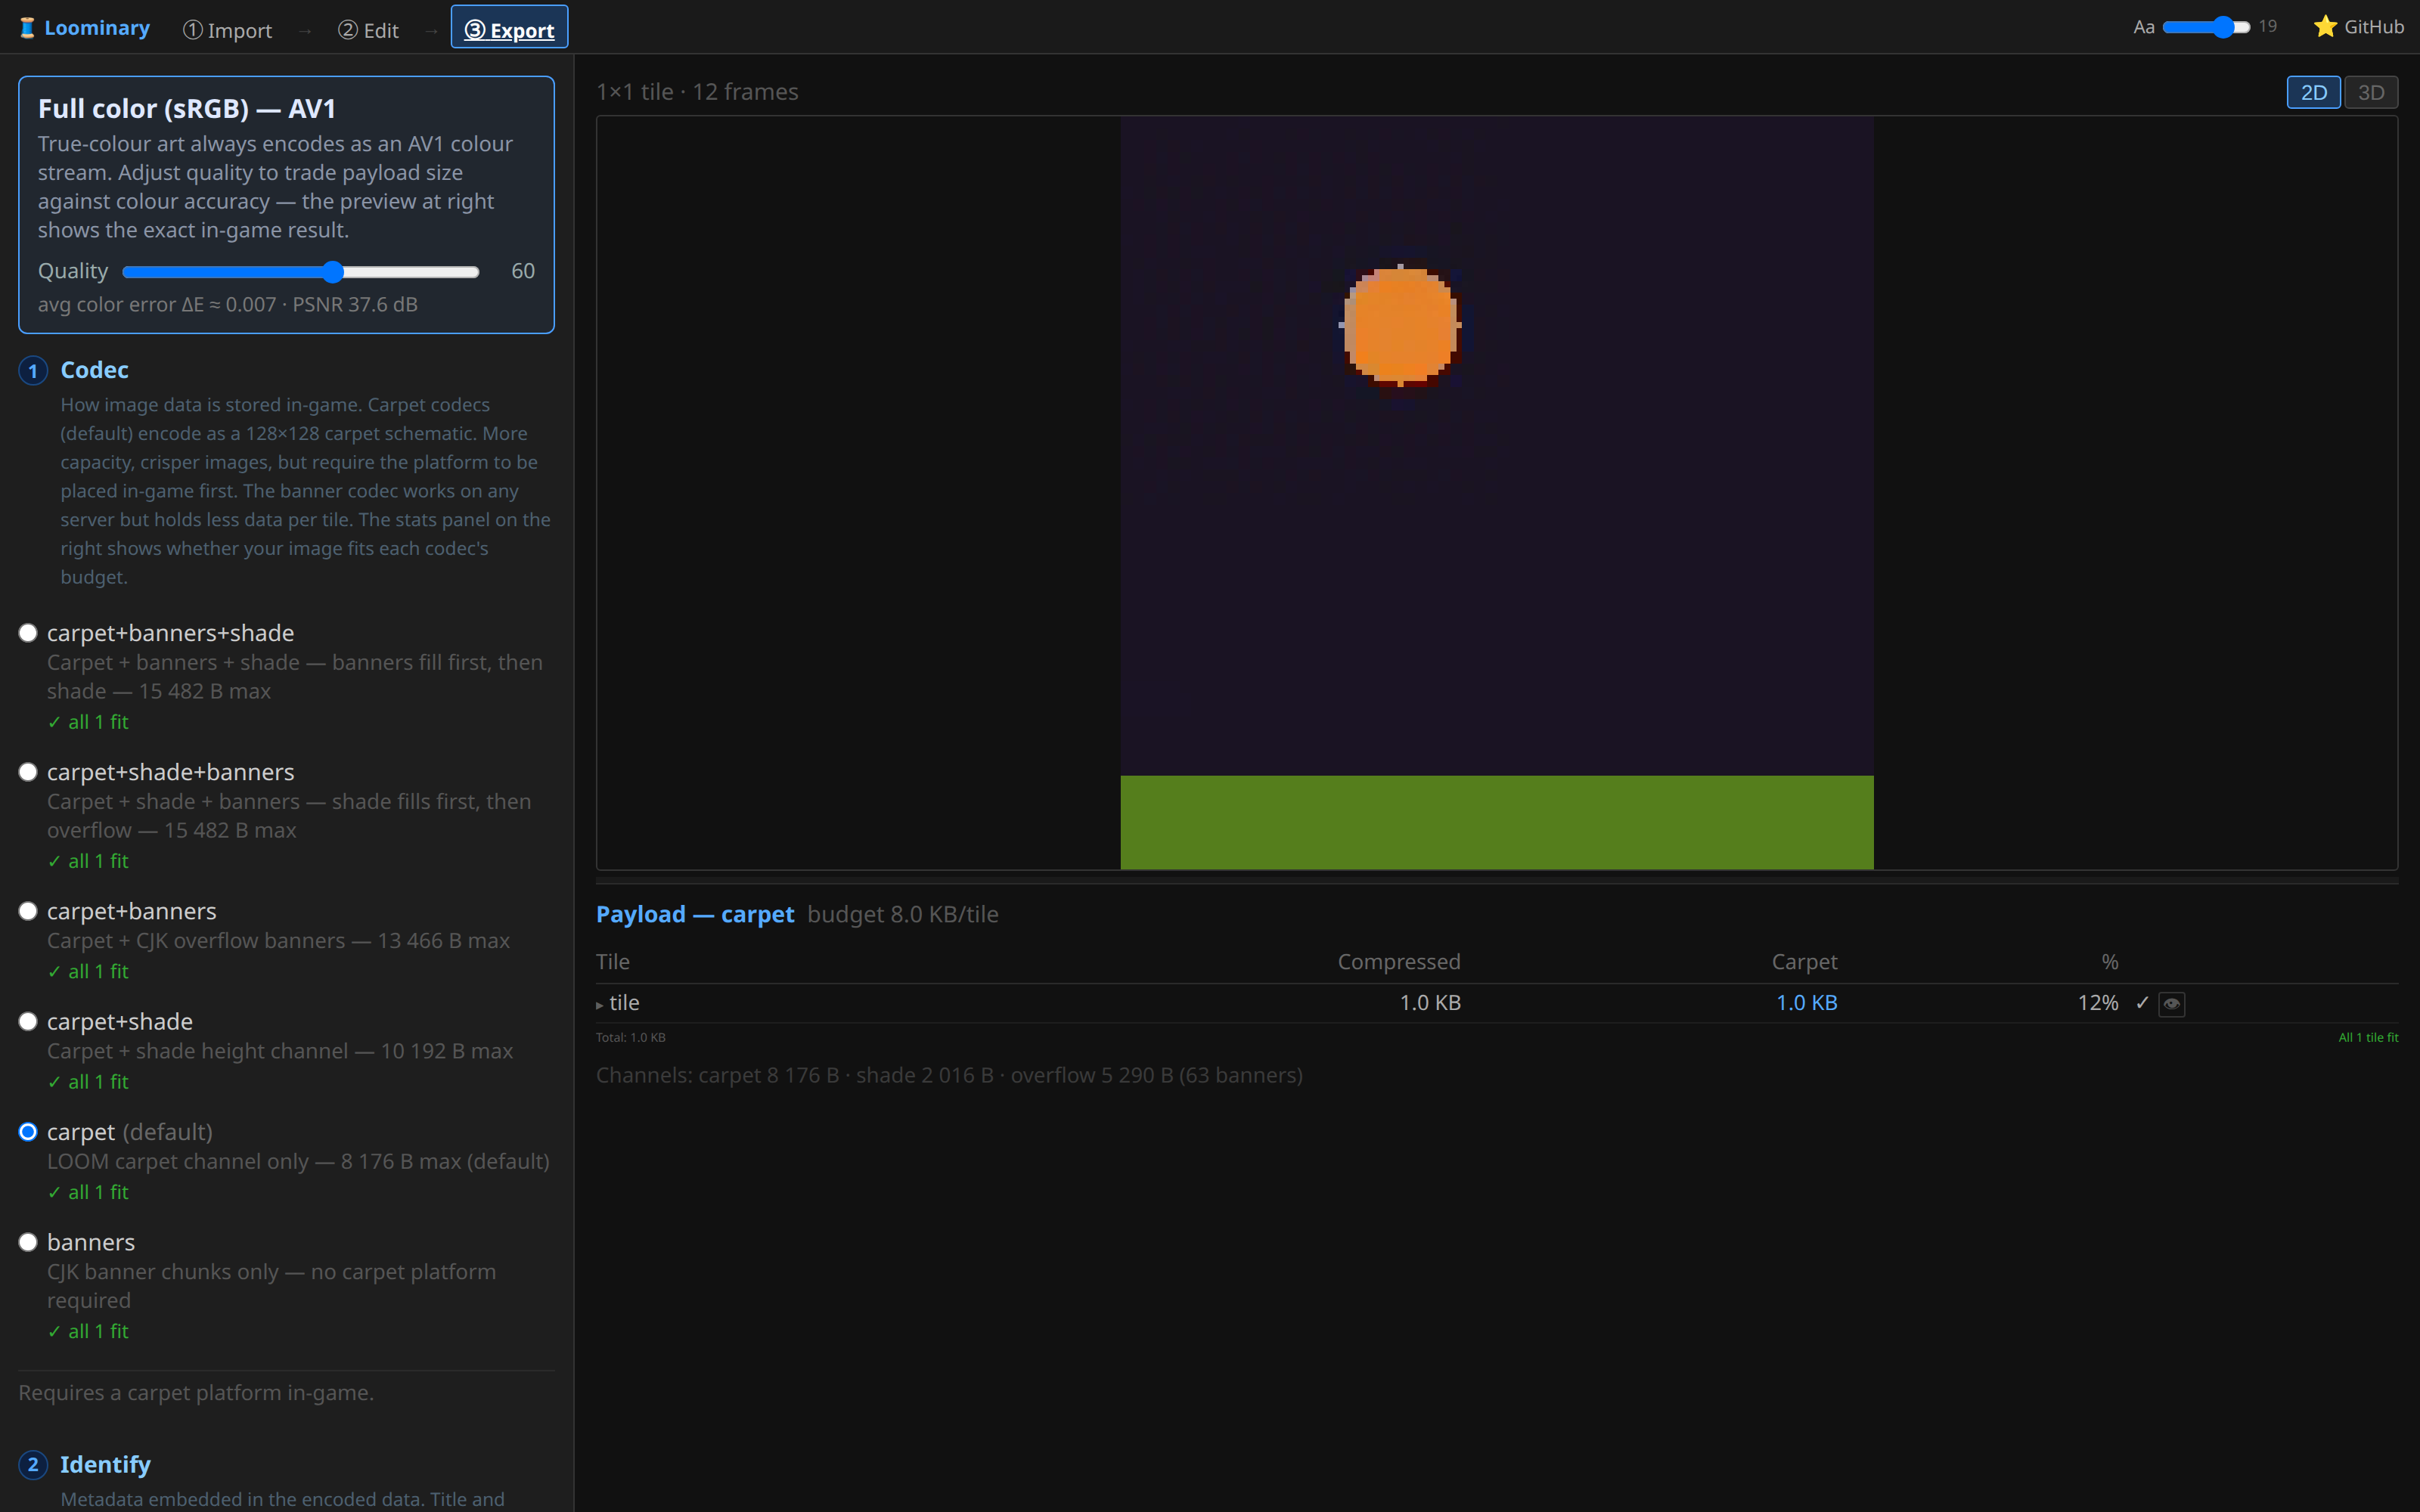Click the avg color error PSNR readout

[x=228, y=304]
